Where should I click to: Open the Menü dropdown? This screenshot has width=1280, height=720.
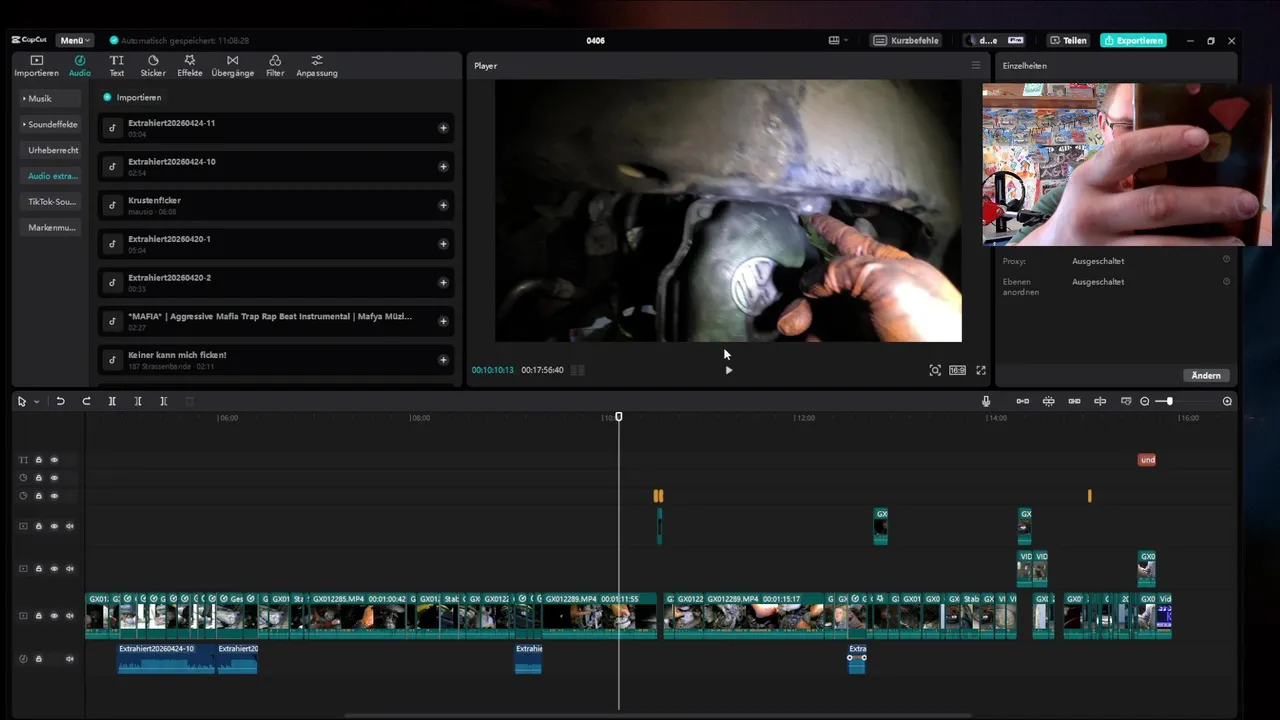pyautogui.click(x=75, y=40)
